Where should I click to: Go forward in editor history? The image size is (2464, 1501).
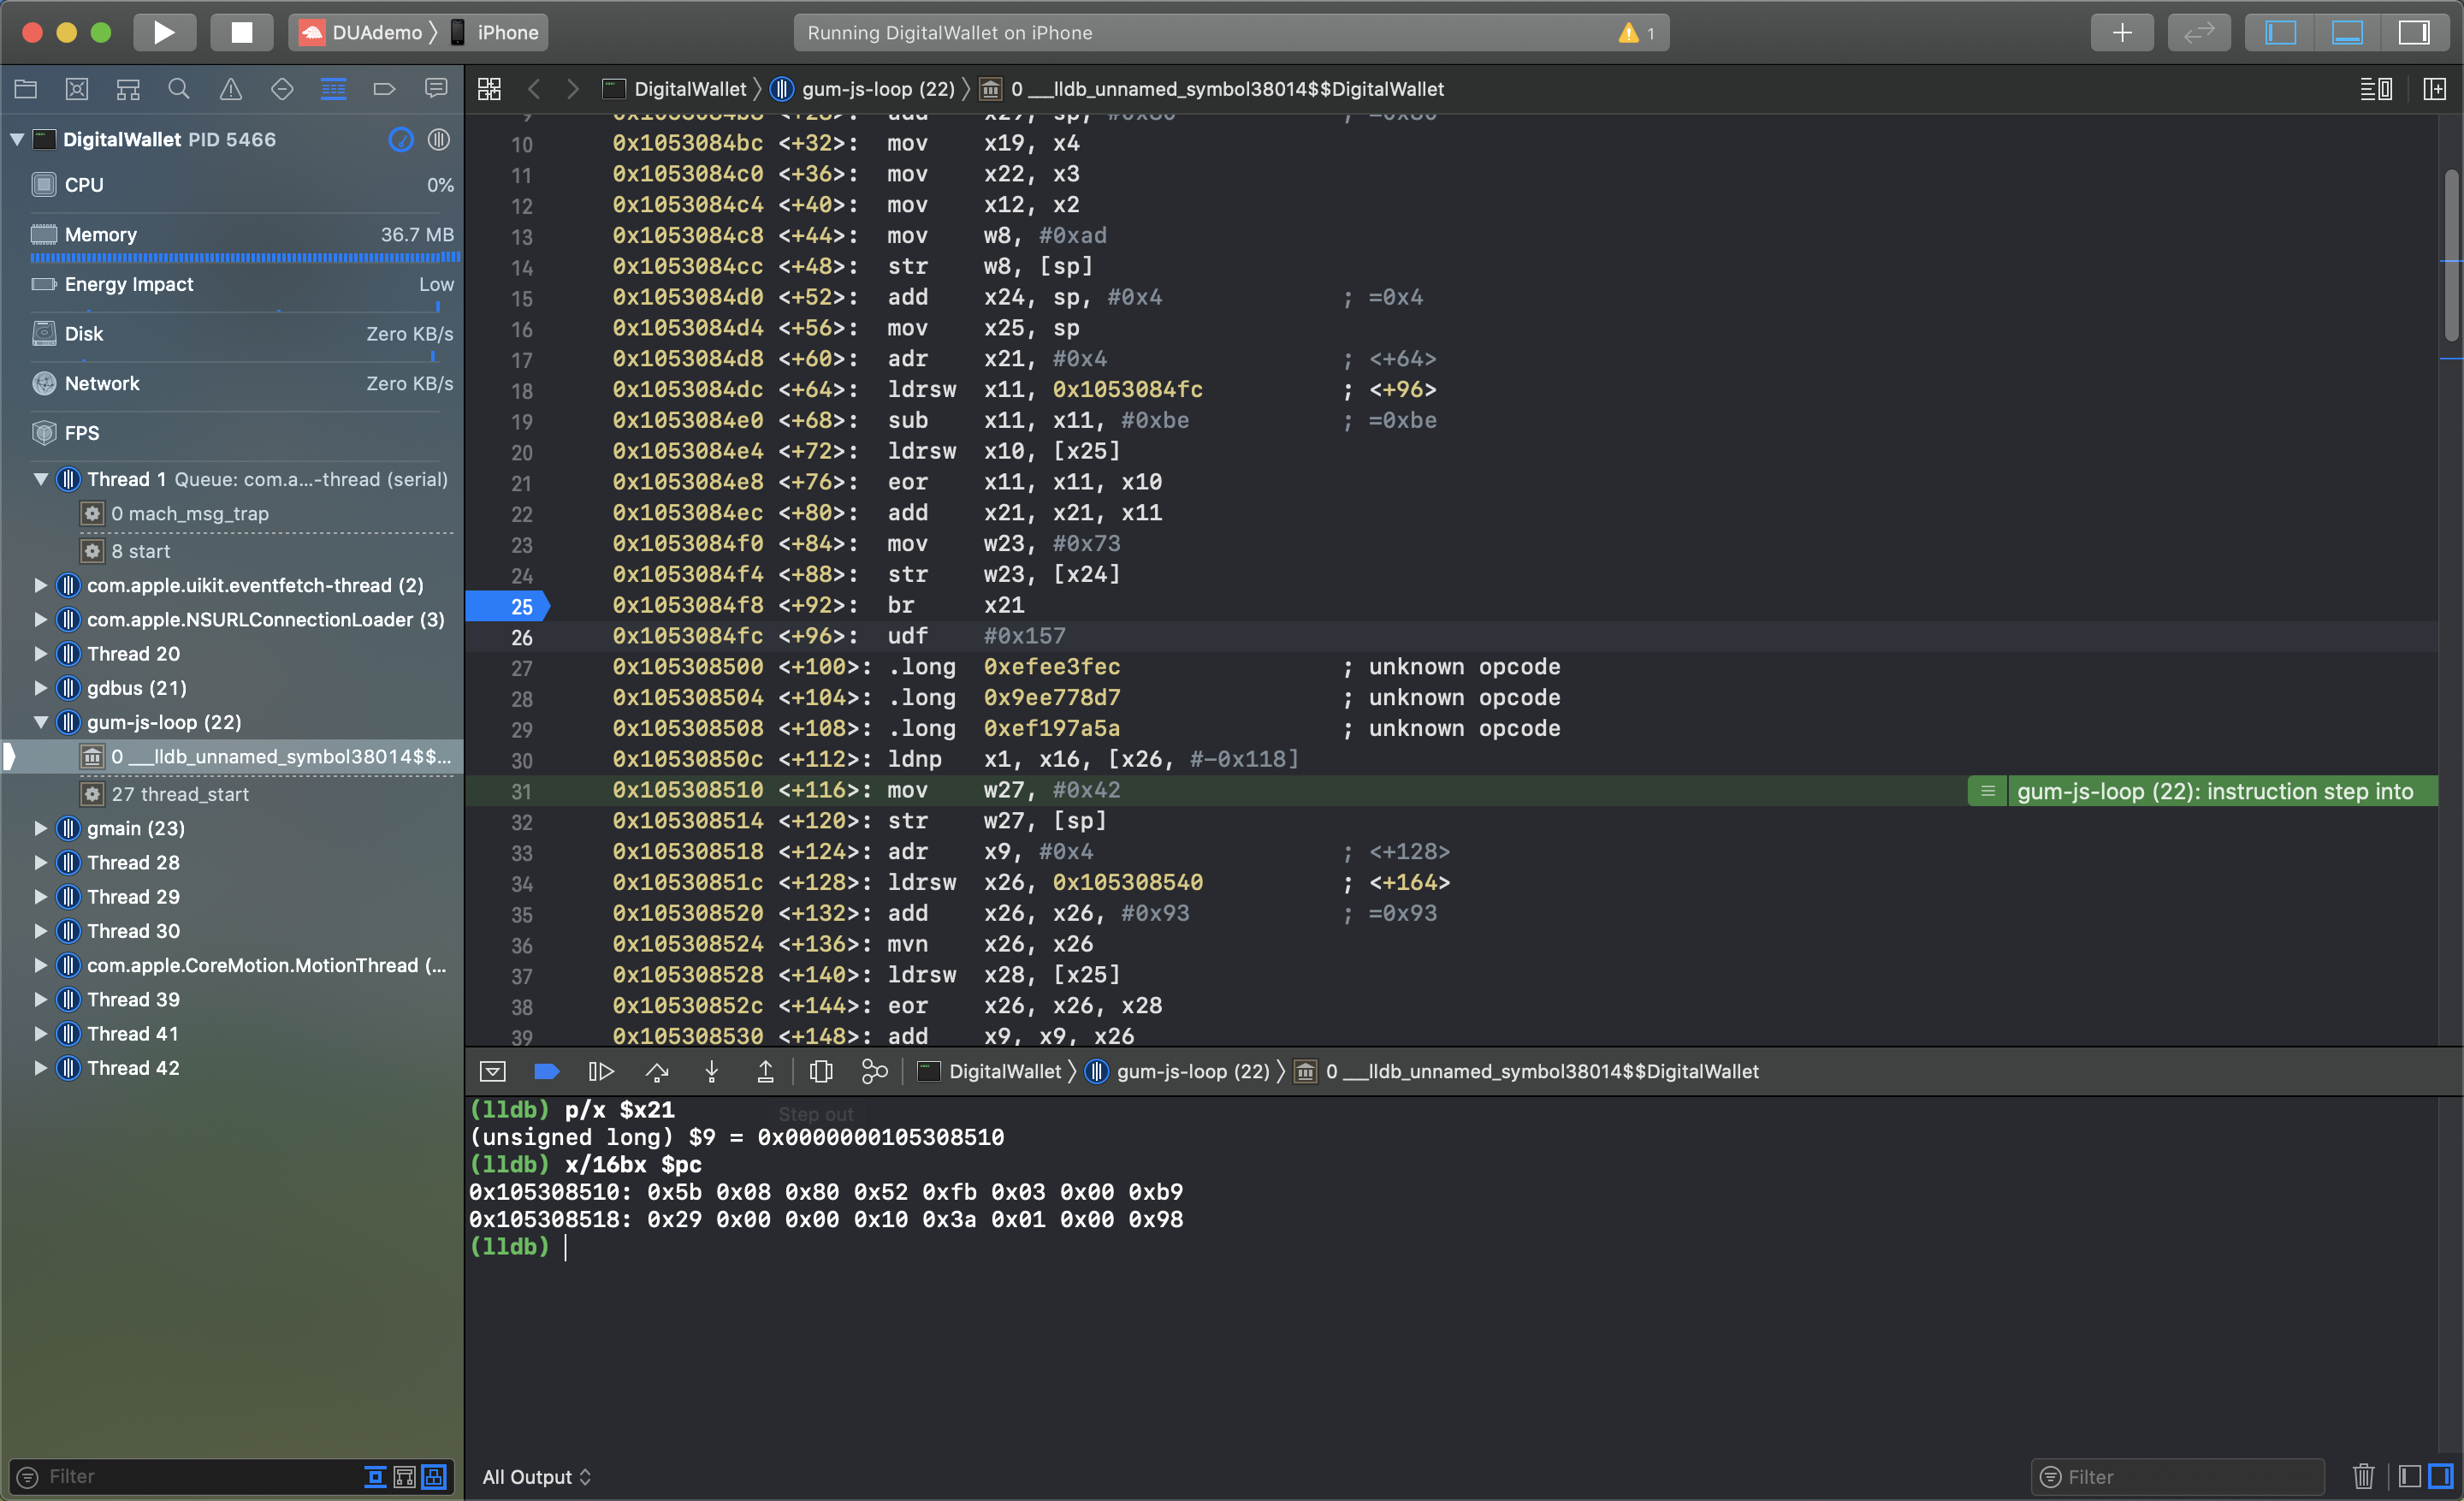(573, 89)
